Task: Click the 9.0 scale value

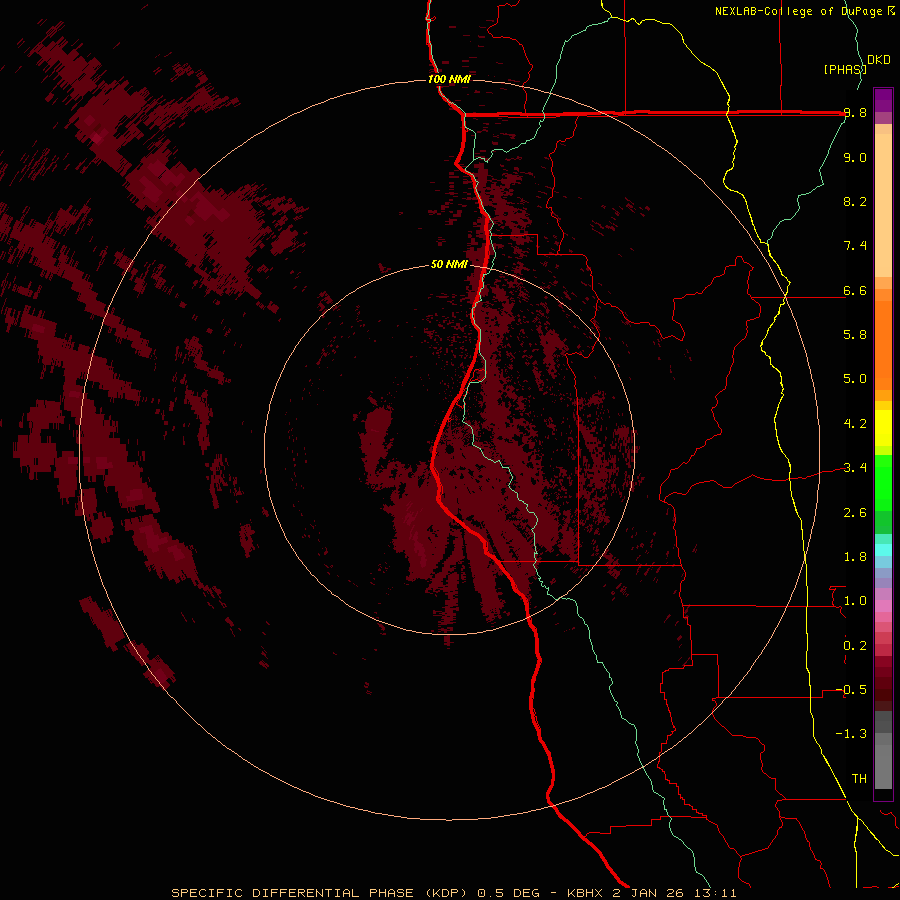Action: coord(855,157)
